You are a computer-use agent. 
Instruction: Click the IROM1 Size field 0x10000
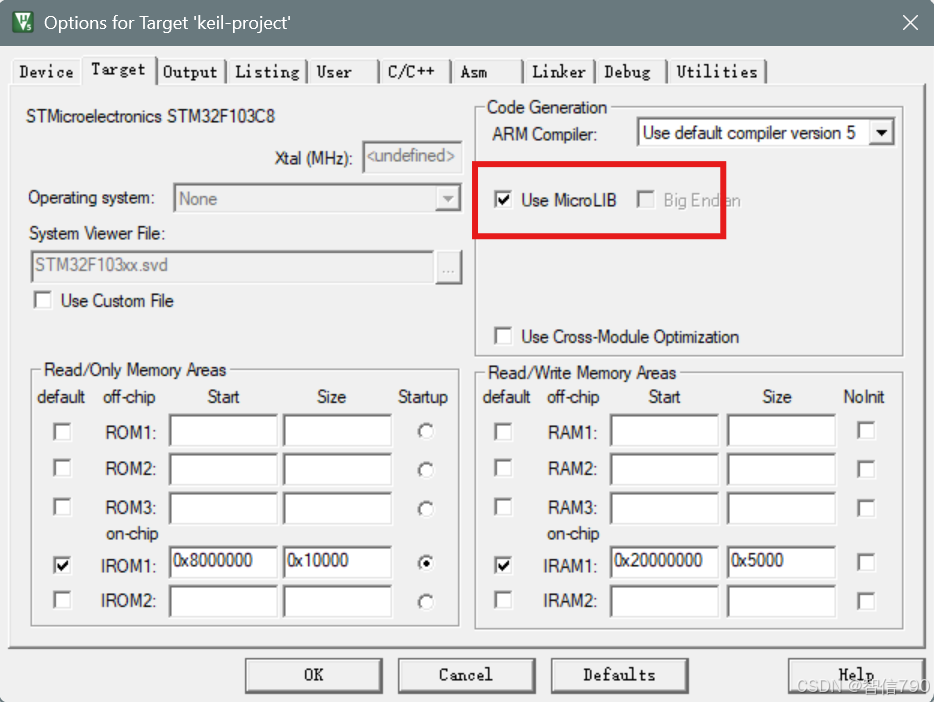[x=338, y=562]
